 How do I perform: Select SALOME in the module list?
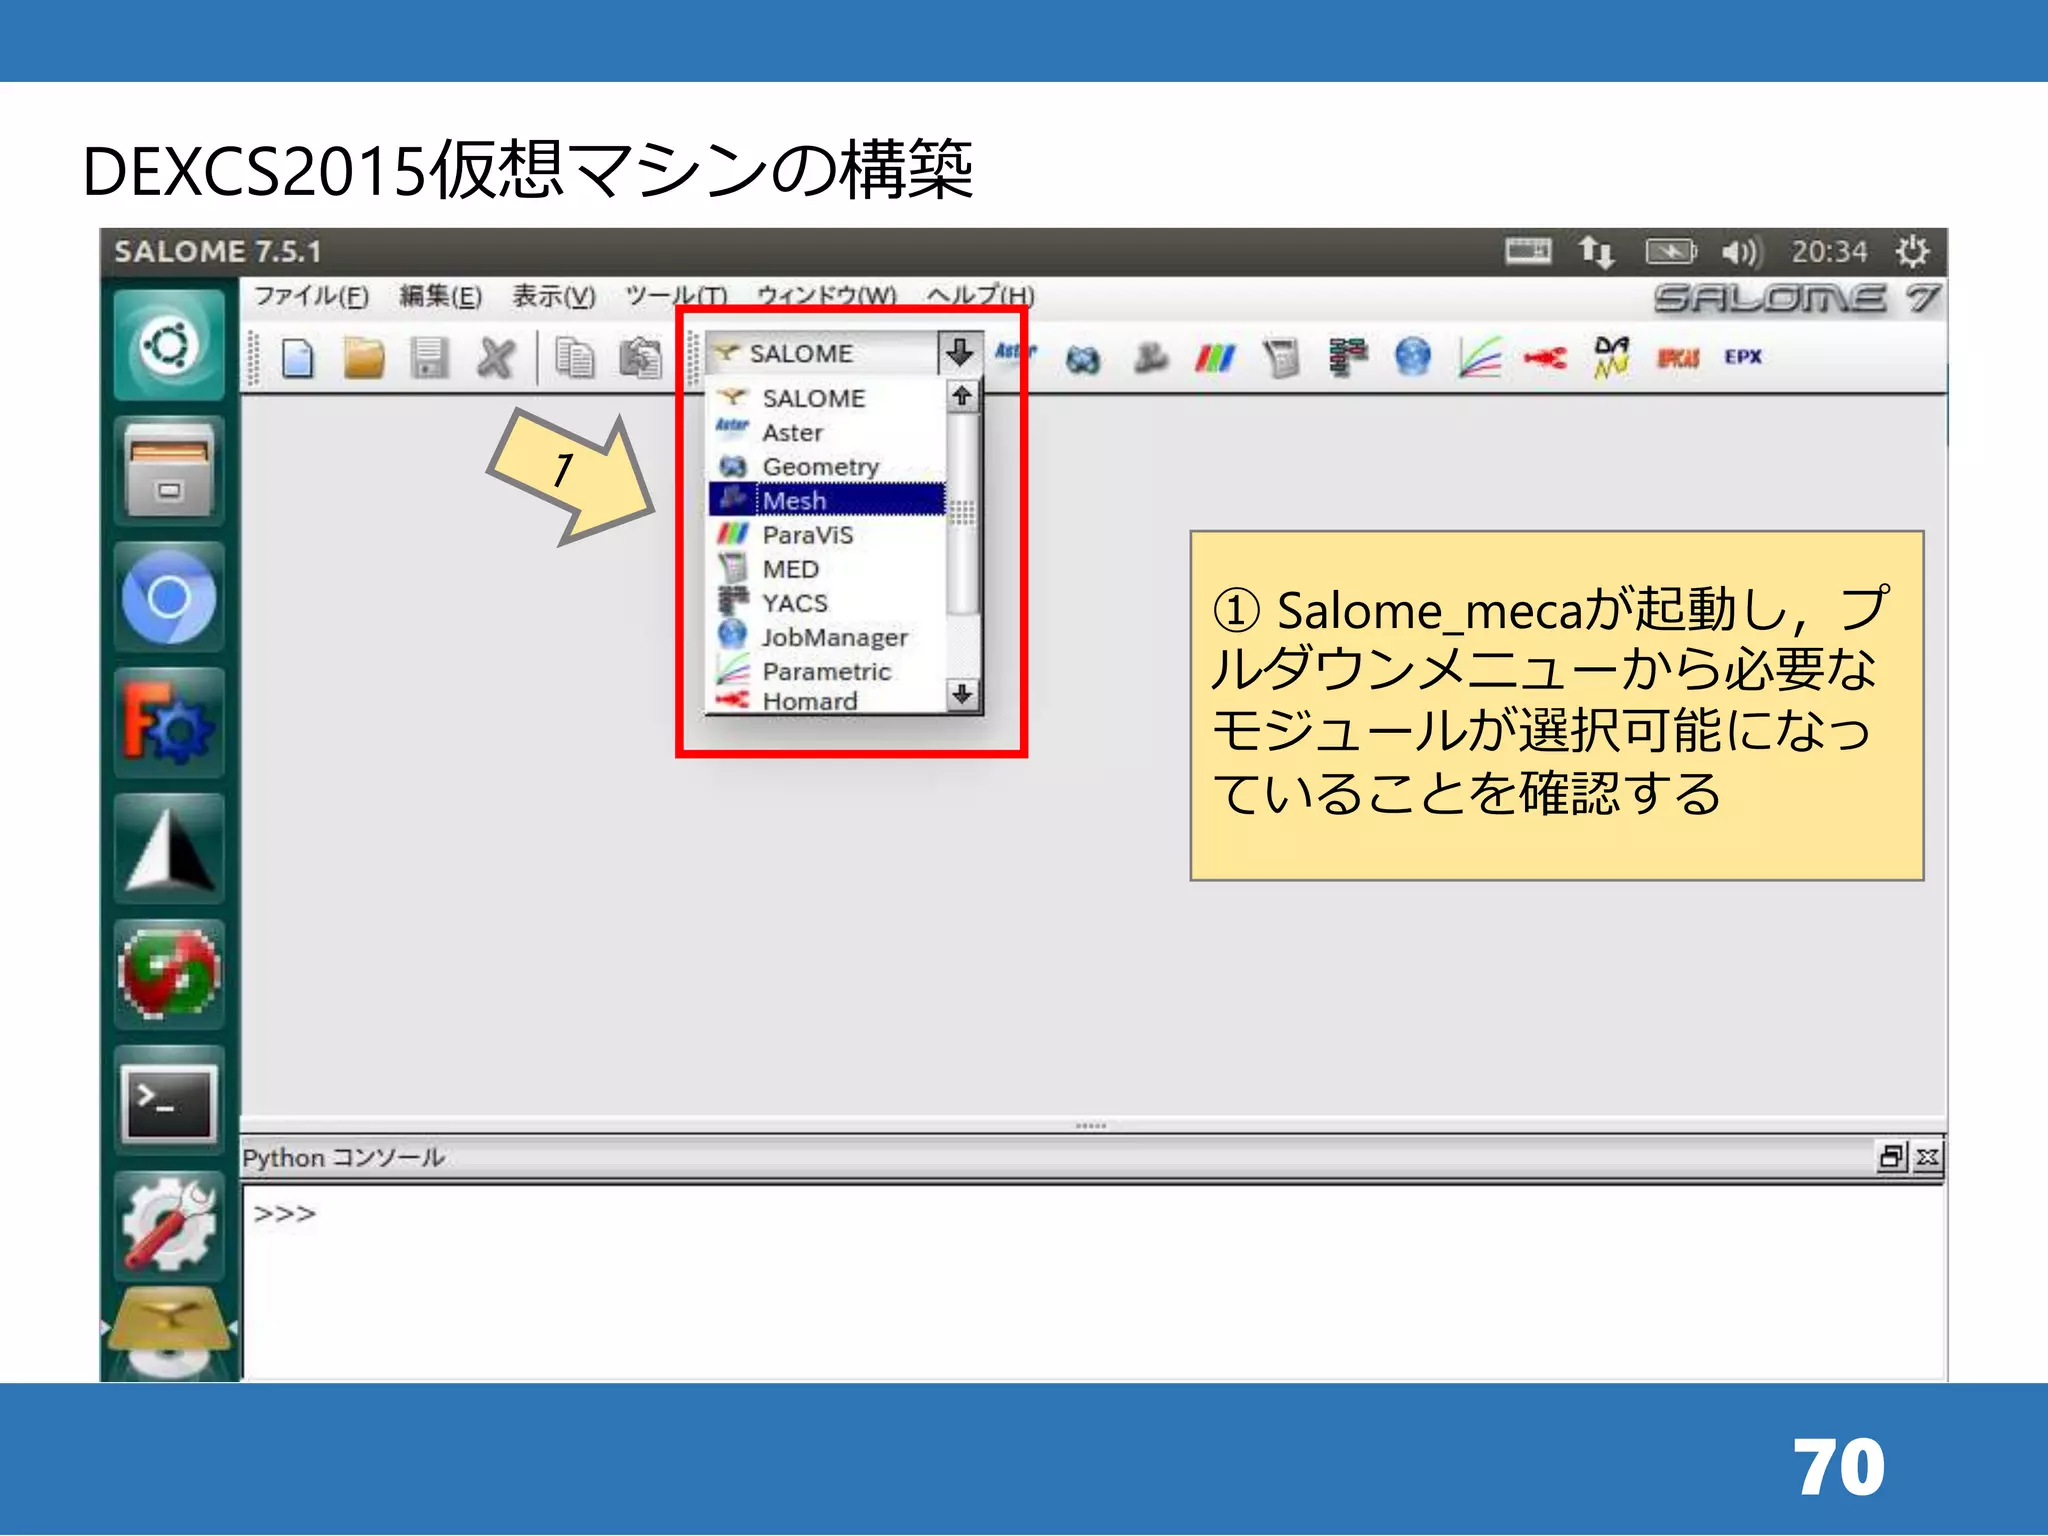click(828, 398)
